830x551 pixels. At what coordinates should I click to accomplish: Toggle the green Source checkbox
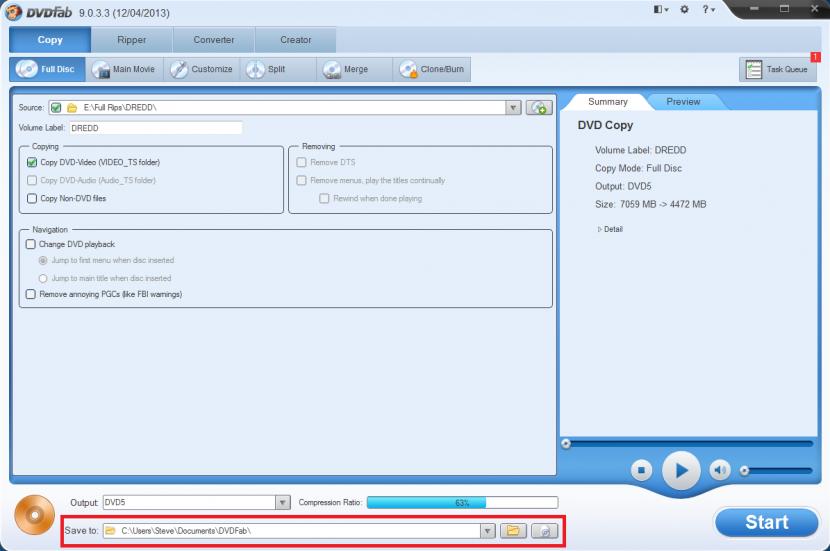56,107
